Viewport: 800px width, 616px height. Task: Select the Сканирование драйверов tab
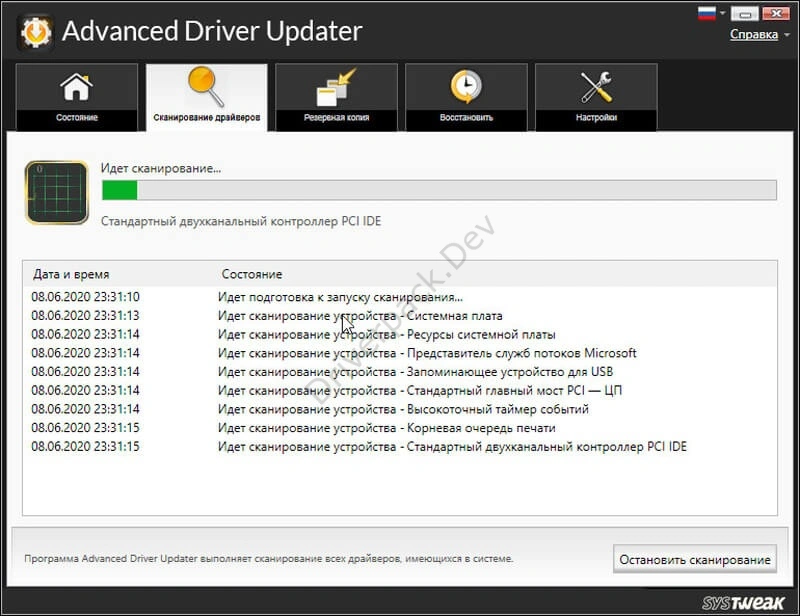tap(207, 97)
